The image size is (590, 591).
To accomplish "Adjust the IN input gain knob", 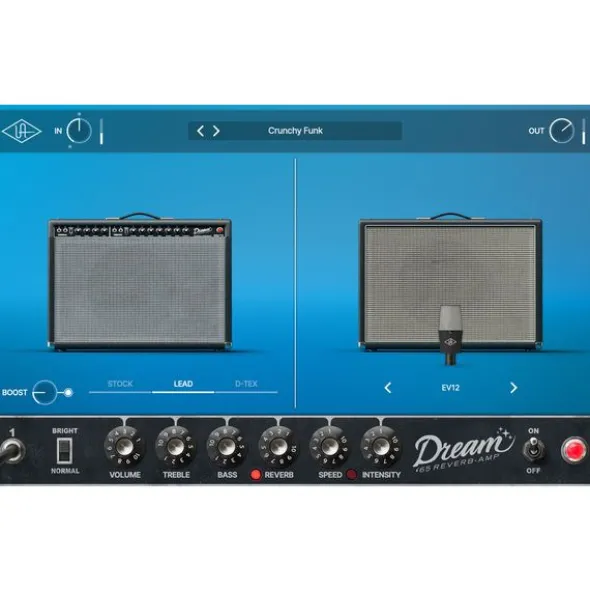I will click(x=79, y=131).
